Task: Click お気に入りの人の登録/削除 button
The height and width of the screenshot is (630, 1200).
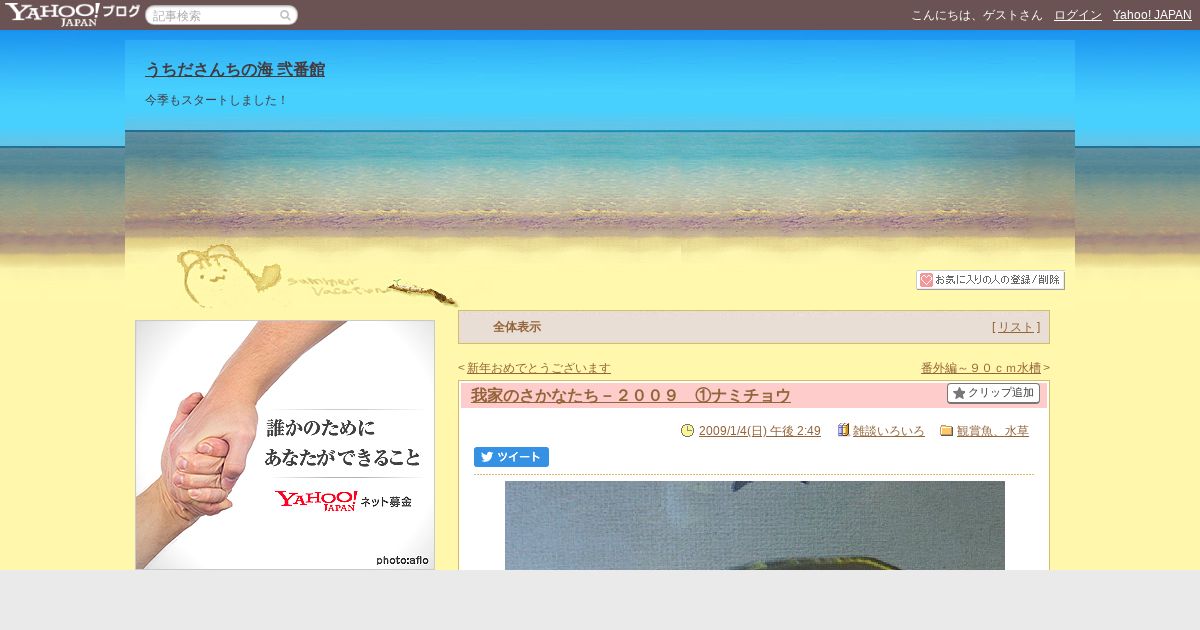Action: [x=990, y=280]
